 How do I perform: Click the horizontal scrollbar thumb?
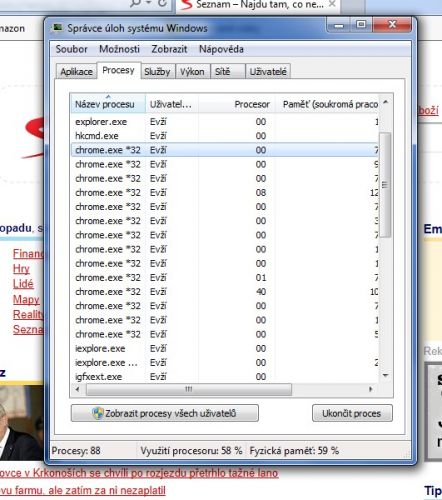[189, 389]
